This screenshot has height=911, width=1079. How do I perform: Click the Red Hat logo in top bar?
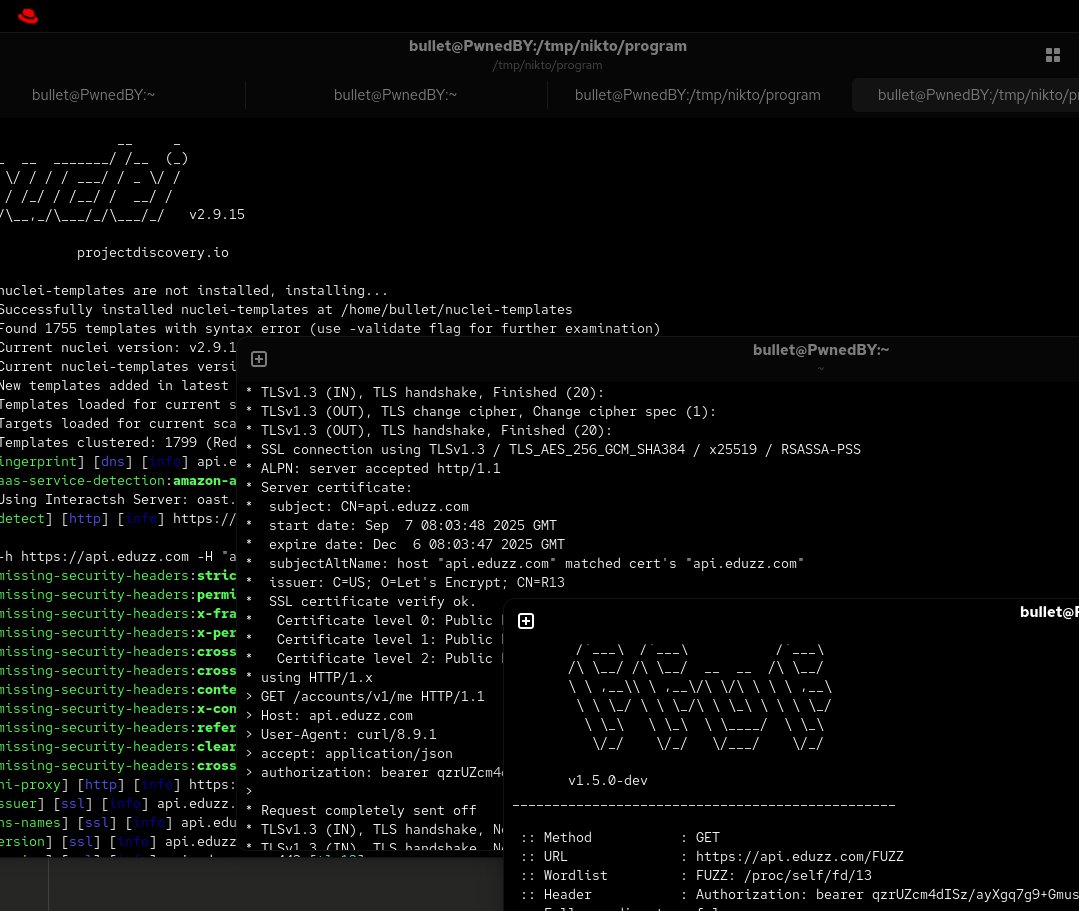coord(28,16)
